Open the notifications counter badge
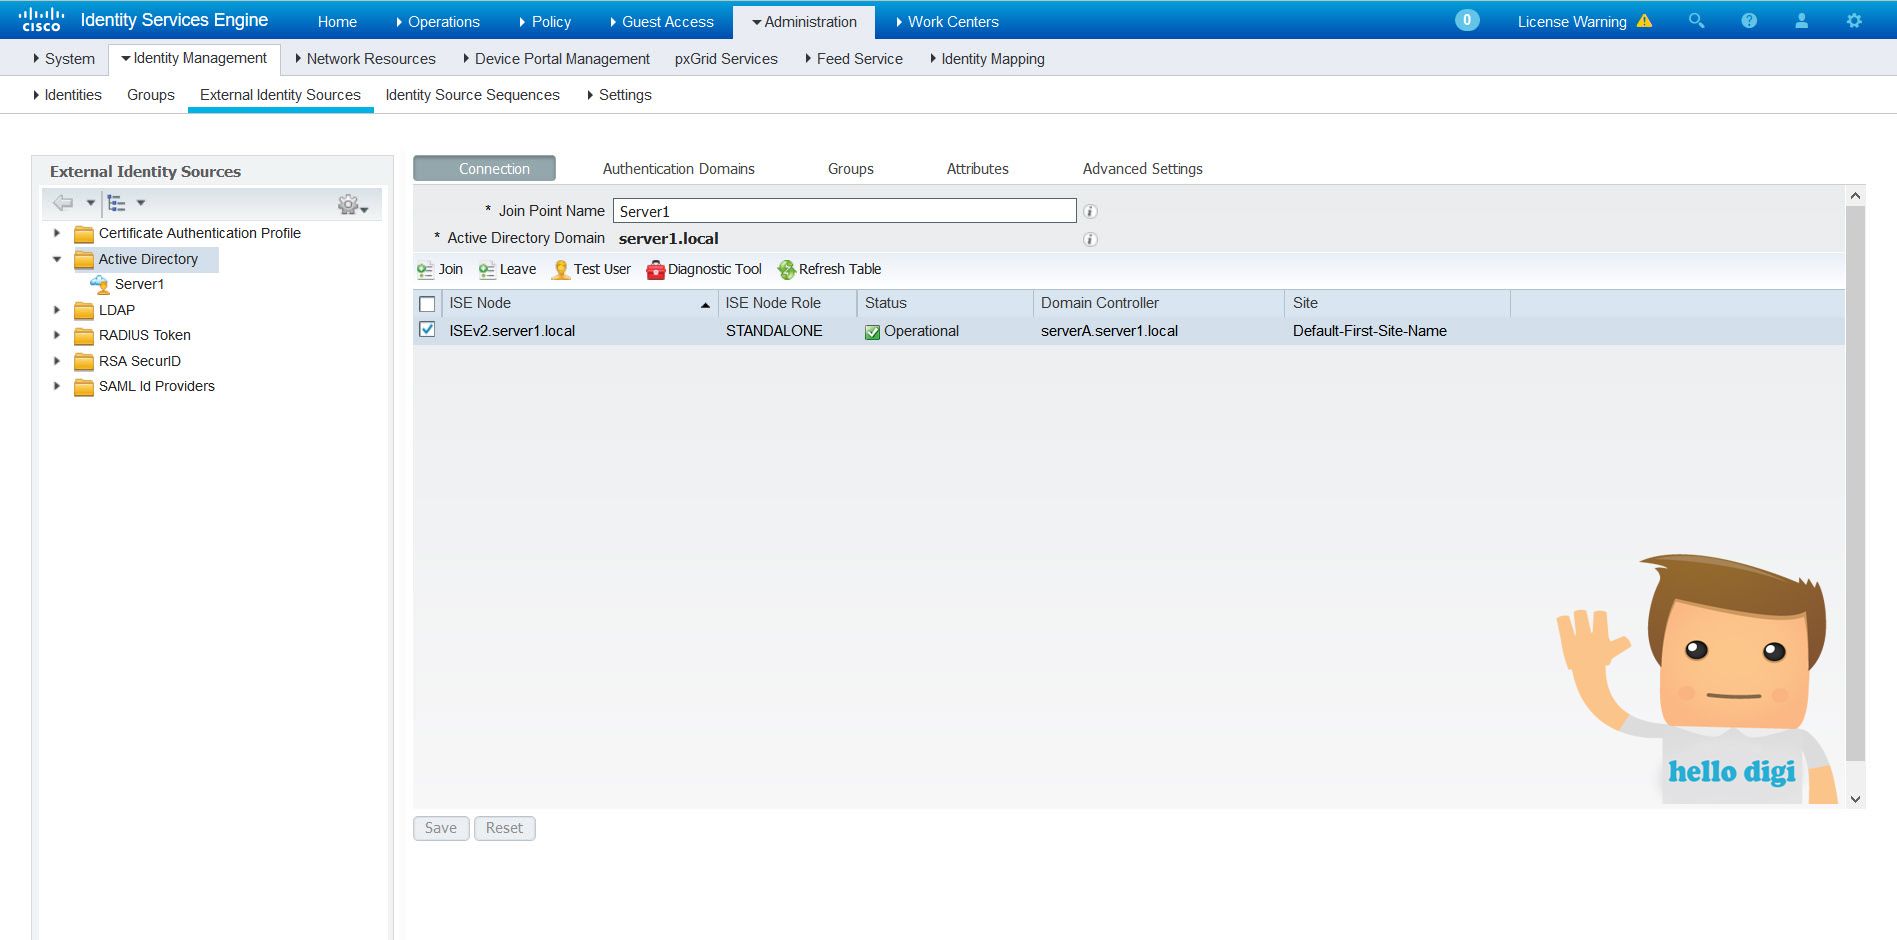Viewport: 1897px width, 940px height. pyautogui.click(x=1466, y=20)
